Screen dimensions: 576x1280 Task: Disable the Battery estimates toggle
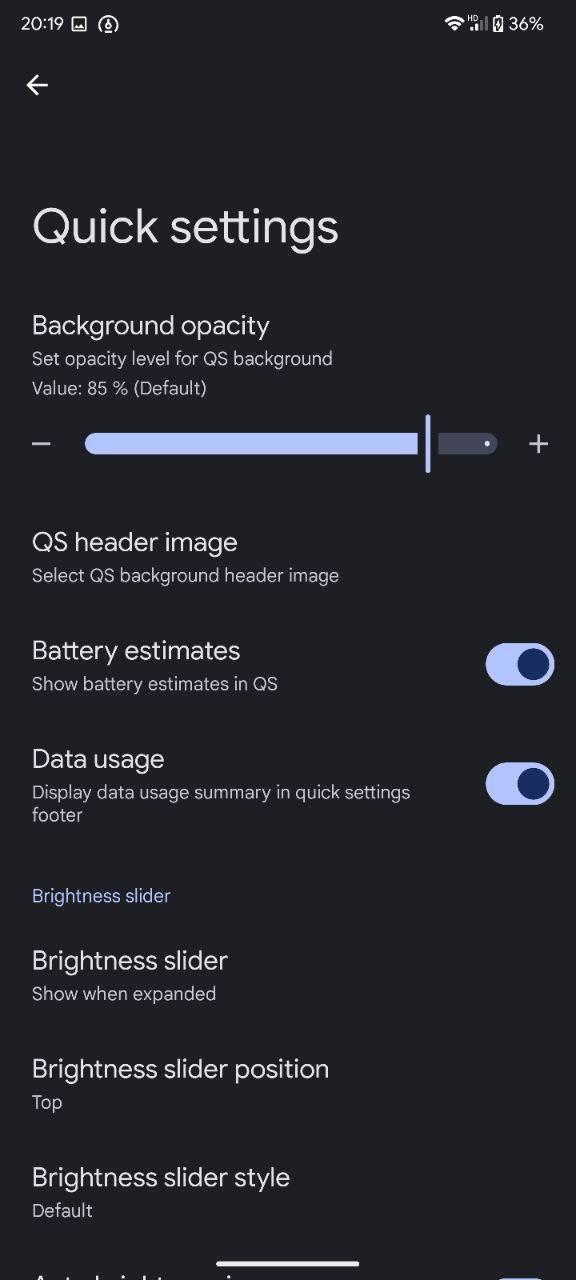520,664
